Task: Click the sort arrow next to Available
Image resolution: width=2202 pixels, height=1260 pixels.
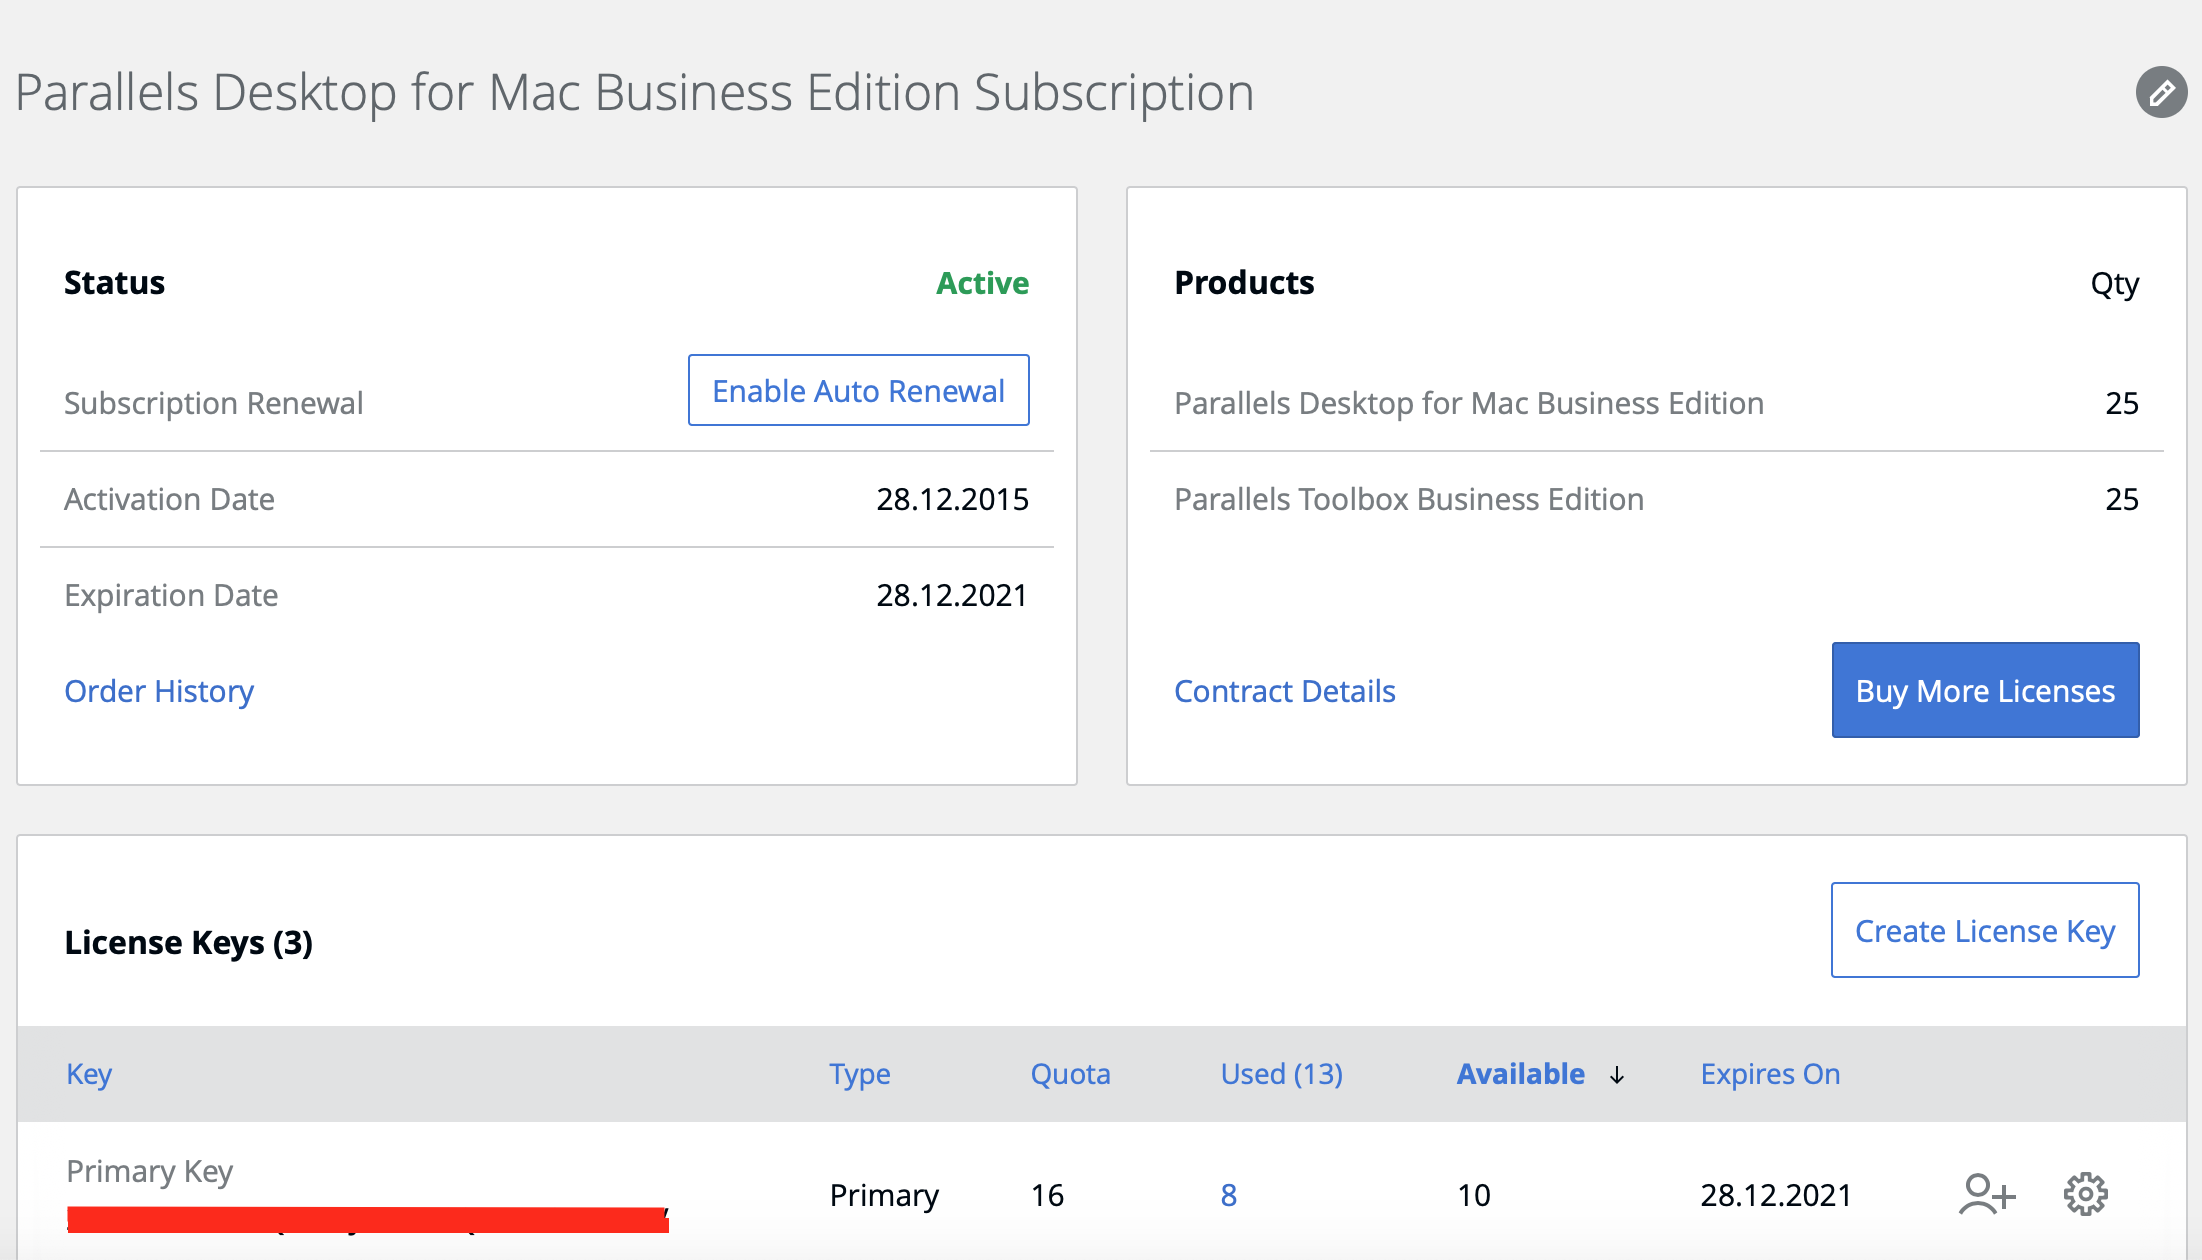Action: coord(1617,1075)
